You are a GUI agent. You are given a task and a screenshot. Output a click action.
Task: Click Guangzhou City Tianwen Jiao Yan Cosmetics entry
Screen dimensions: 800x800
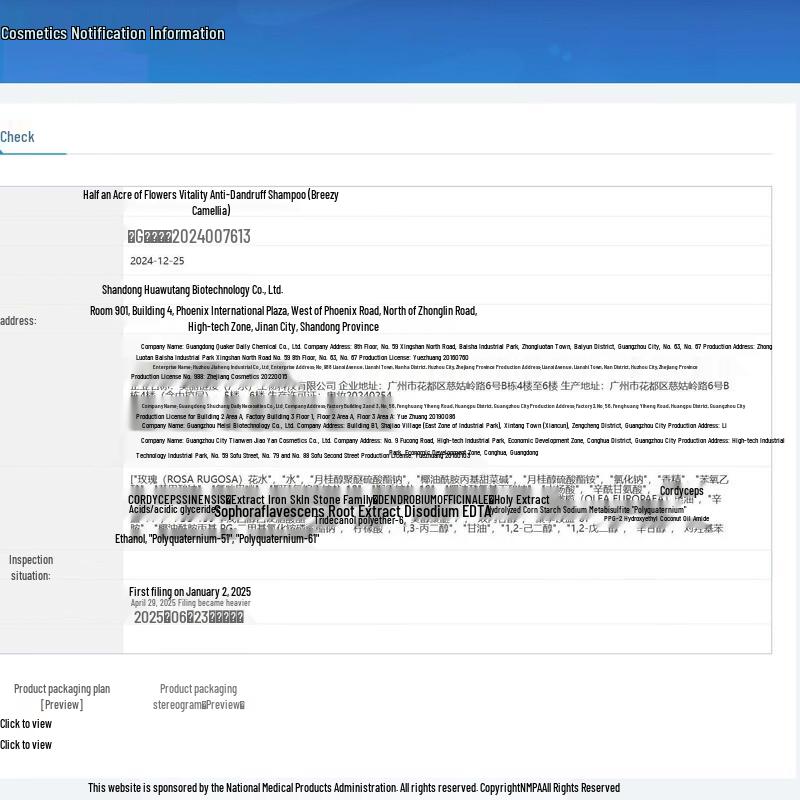460,447
